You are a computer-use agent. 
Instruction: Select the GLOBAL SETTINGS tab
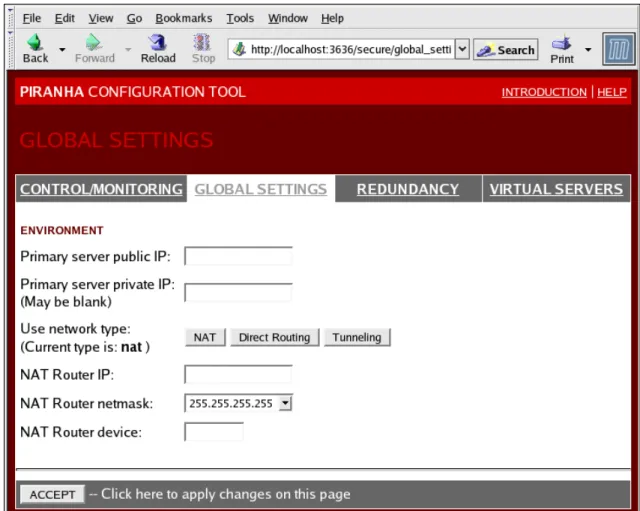(x=261, y=189)
